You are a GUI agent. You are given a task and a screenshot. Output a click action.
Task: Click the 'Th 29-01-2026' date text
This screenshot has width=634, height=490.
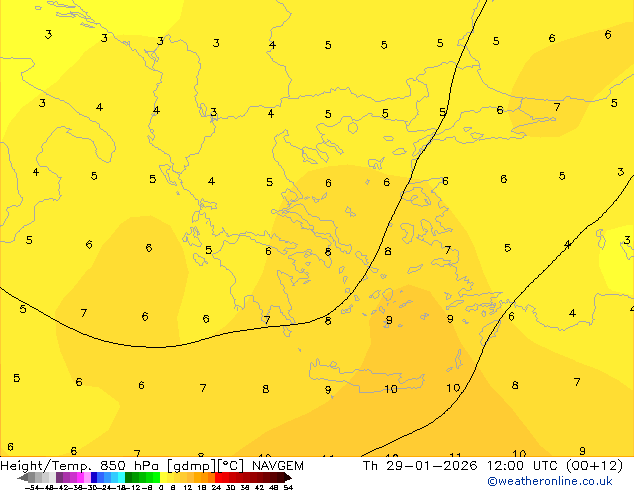(420, 466)
